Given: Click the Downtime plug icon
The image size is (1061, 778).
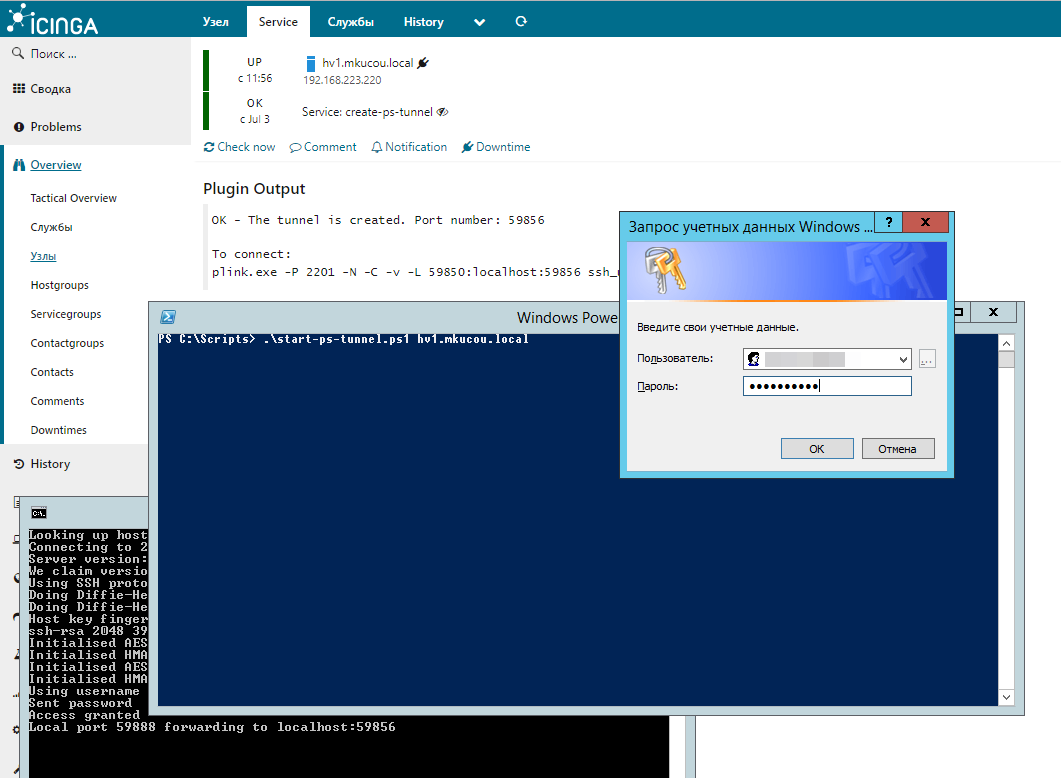Looking at the screenshot, I should [x=467, y=147].
